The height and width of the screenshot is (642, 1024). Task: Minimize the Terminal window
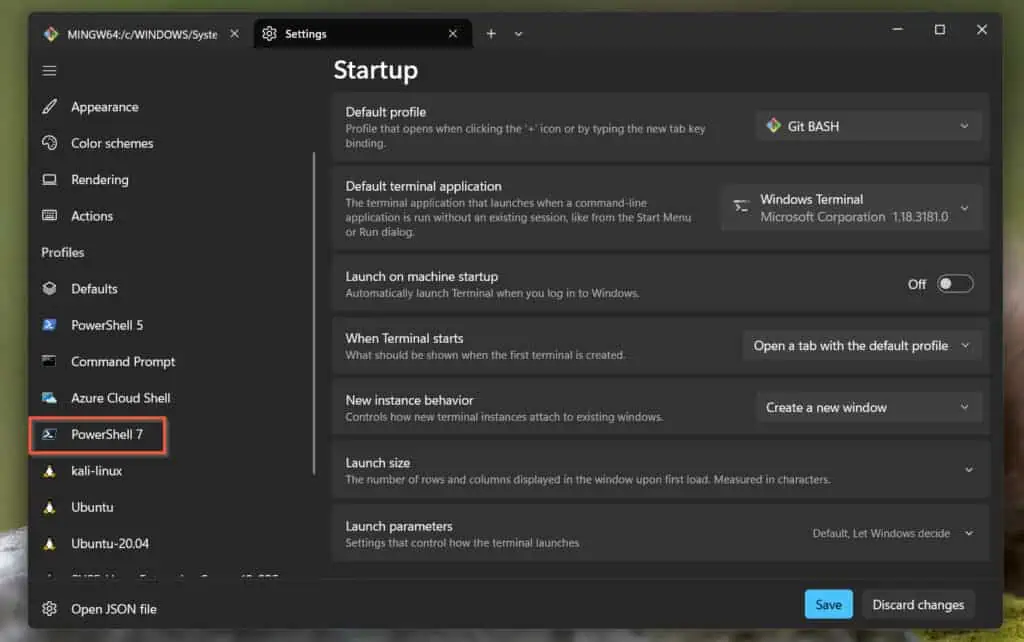(897, 29)
